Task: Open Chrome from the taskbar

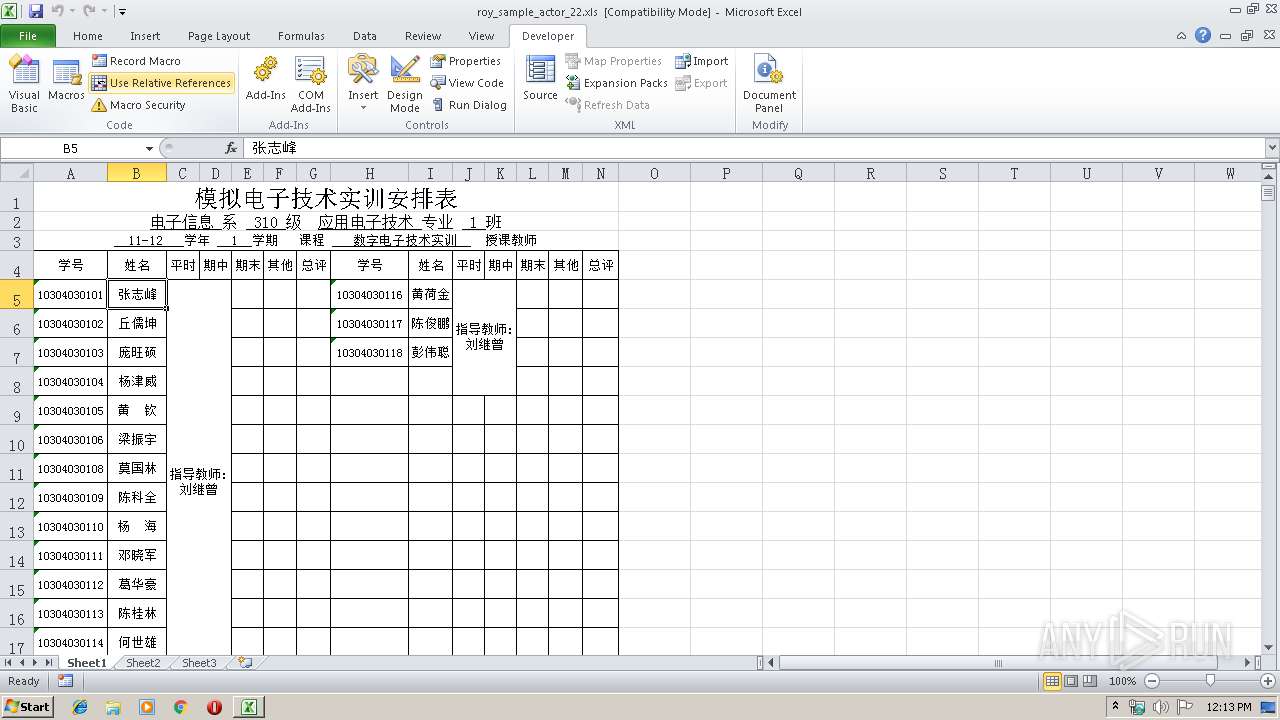Action: tap(180, 707)
